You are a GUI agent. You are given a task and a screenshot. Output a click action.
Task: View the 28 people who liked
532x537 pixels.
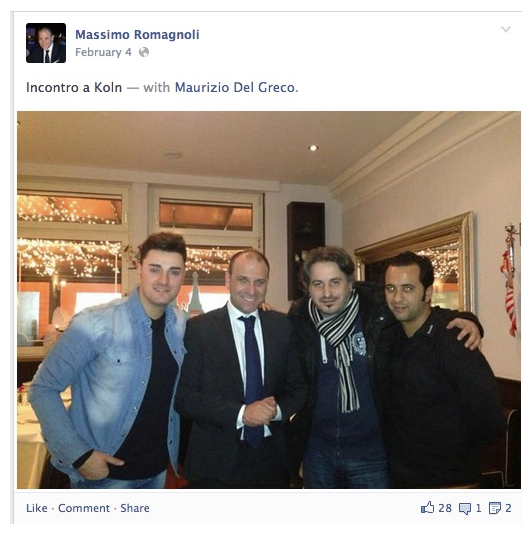click(x=445, y=508)
